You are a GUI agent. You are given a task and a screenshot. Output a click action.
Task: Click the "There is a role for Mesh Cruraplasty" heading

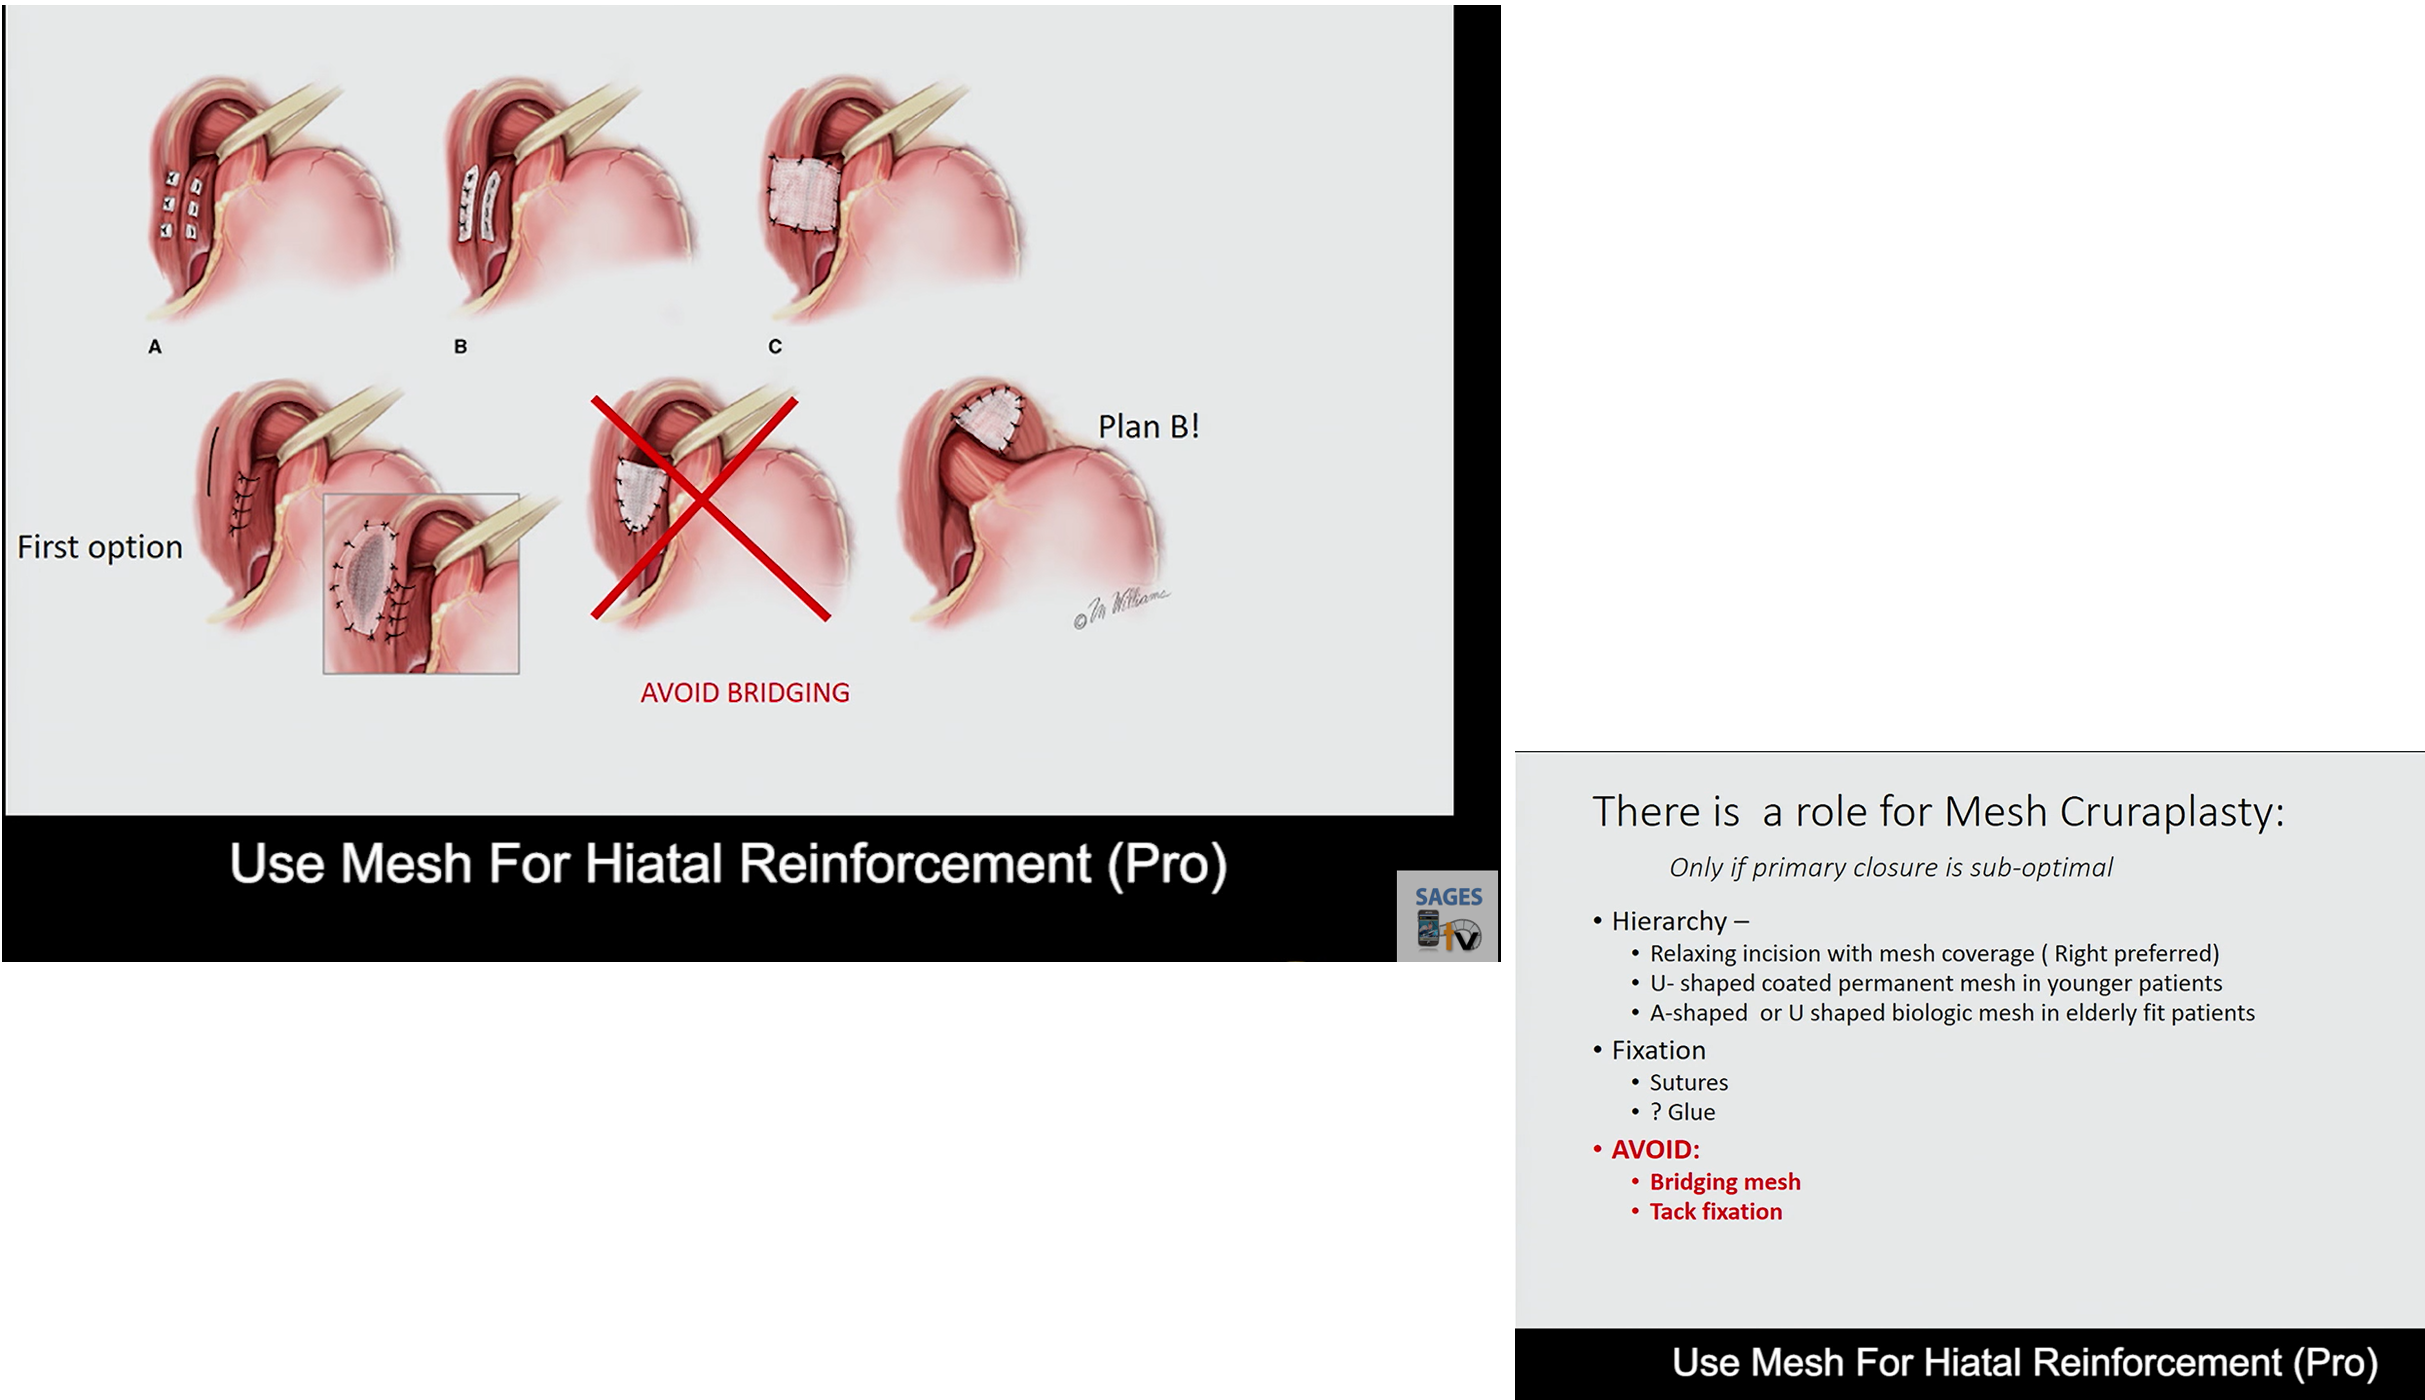(x=1938, y=811)
